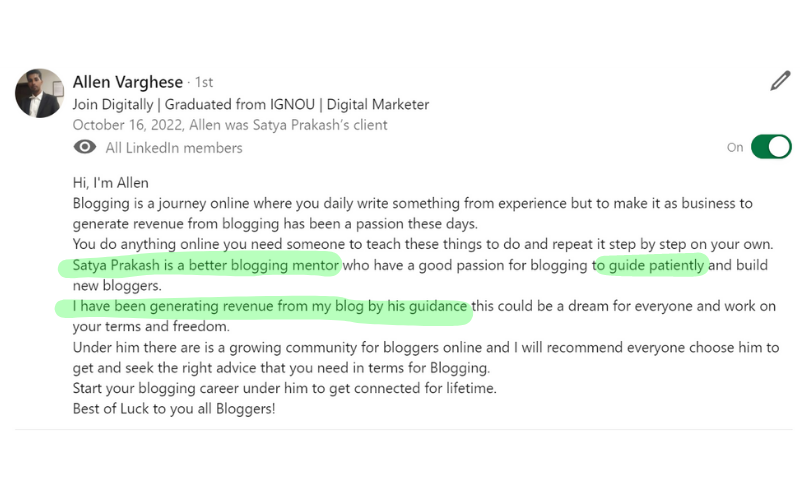Select the October 16, 2022 relationship line
This screenshot has height=500, width=800.
pyautogui.click(x=230, y=125)
